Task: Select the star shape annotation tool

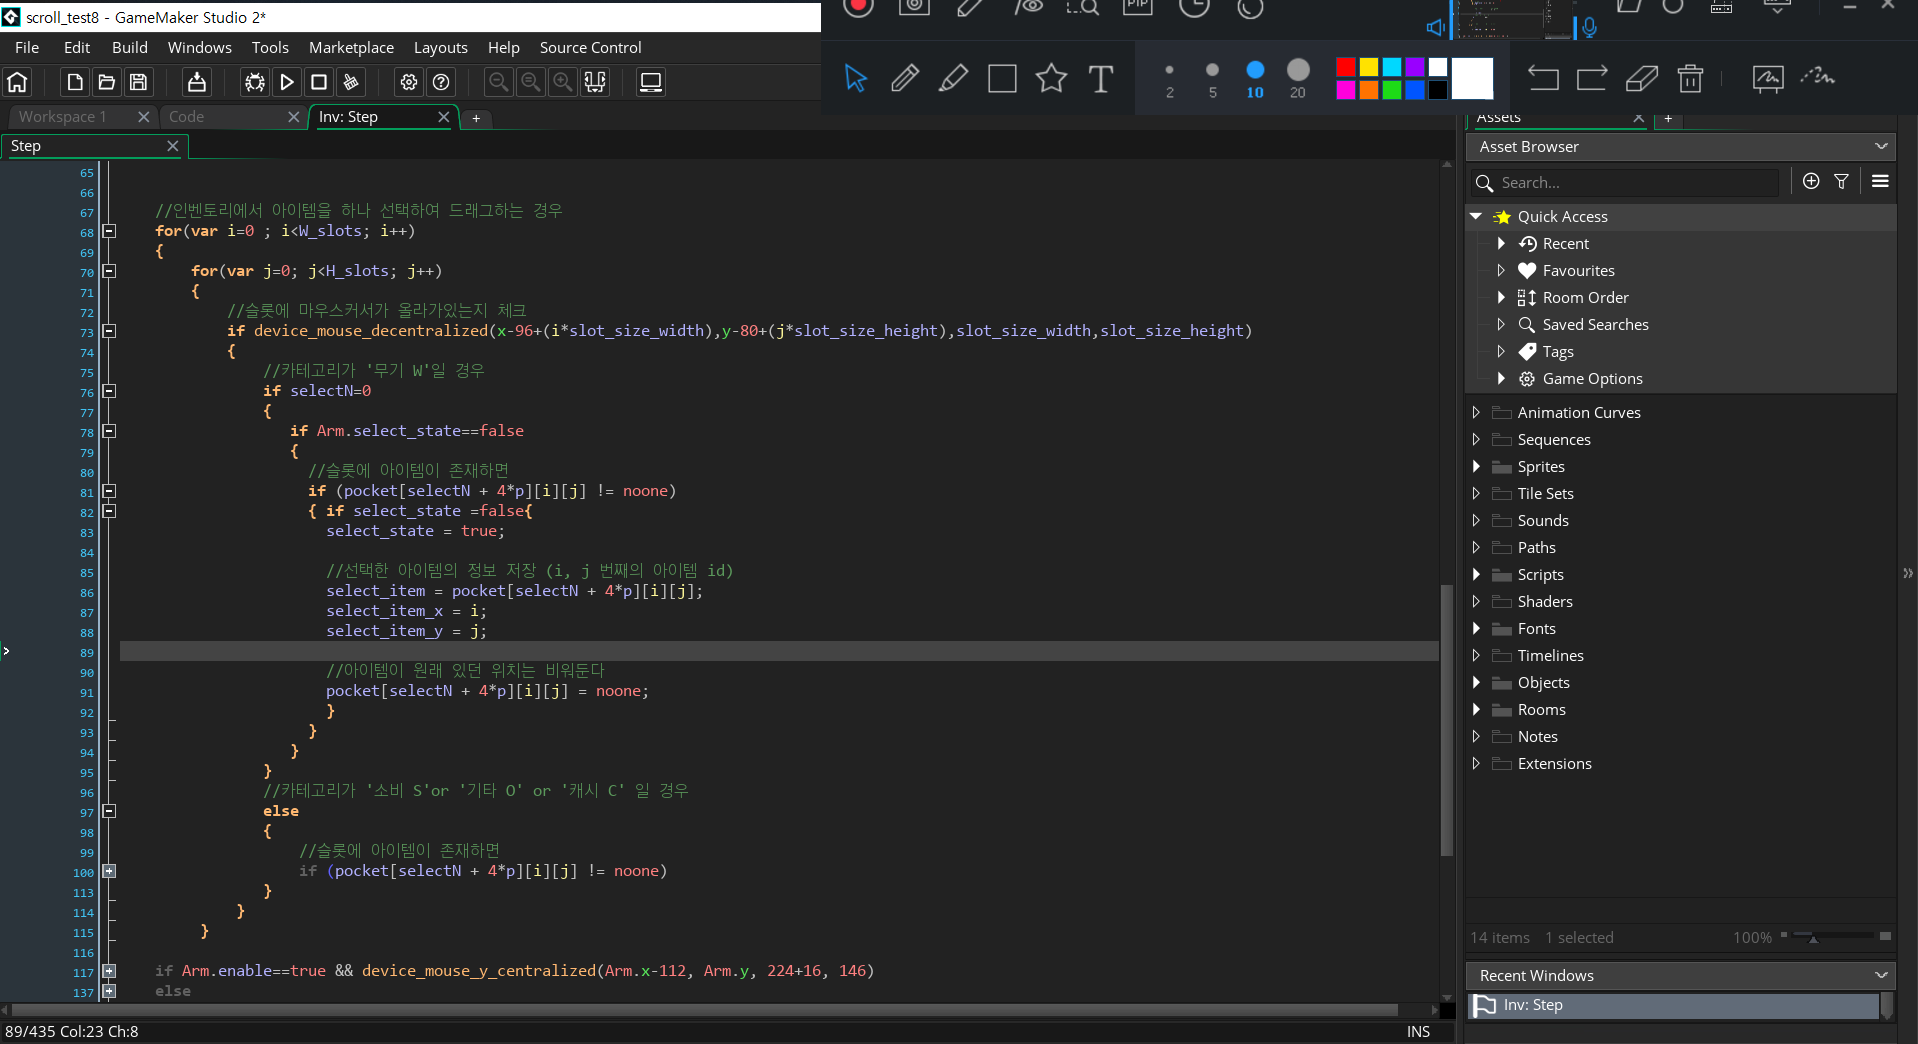Action: click(1051, 78)
